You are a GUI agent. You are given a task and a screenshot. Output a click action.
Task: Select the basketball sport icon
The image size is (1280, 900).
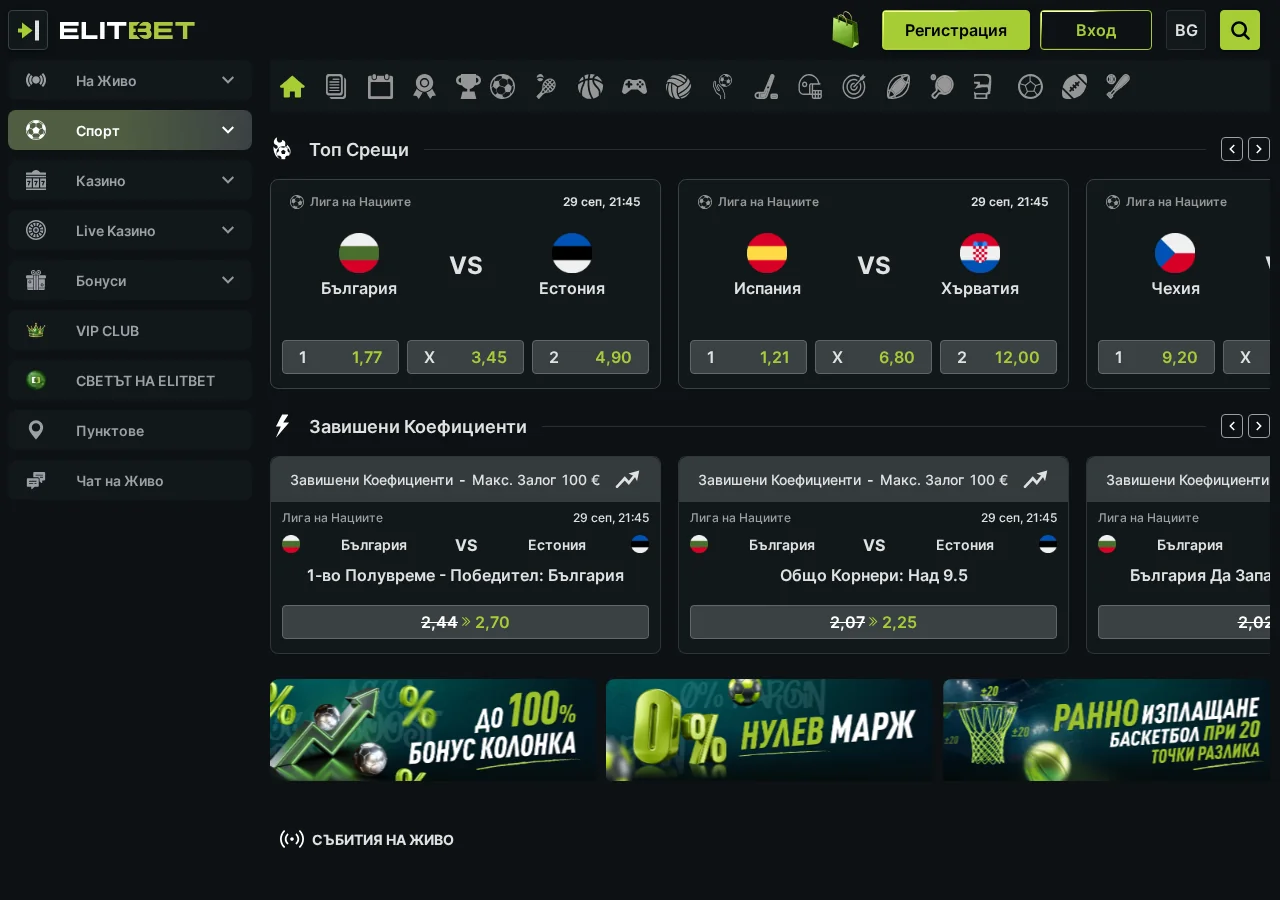tap(590, 87)
